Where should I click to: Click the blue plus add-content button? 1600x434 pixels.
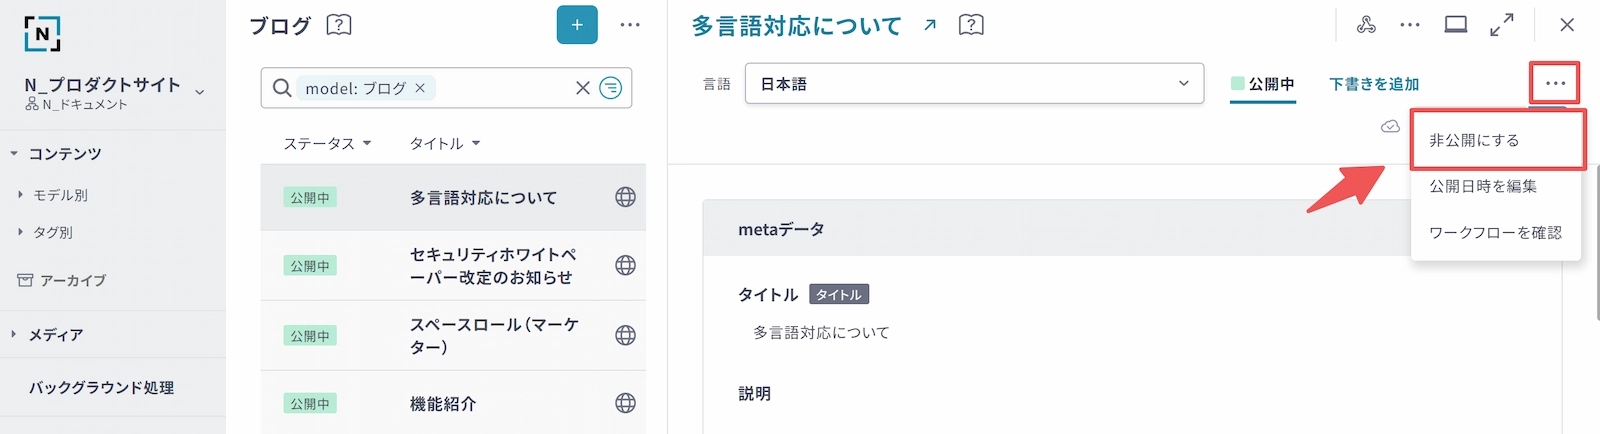pyautogui.click(x=577, y=25)
